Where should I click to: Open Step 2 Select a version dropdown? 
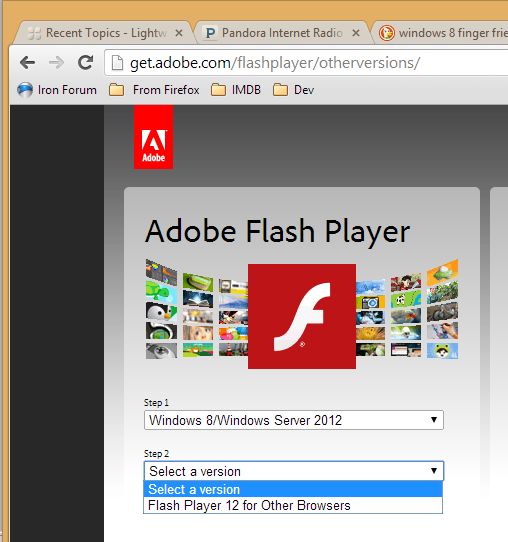point(294,471)
